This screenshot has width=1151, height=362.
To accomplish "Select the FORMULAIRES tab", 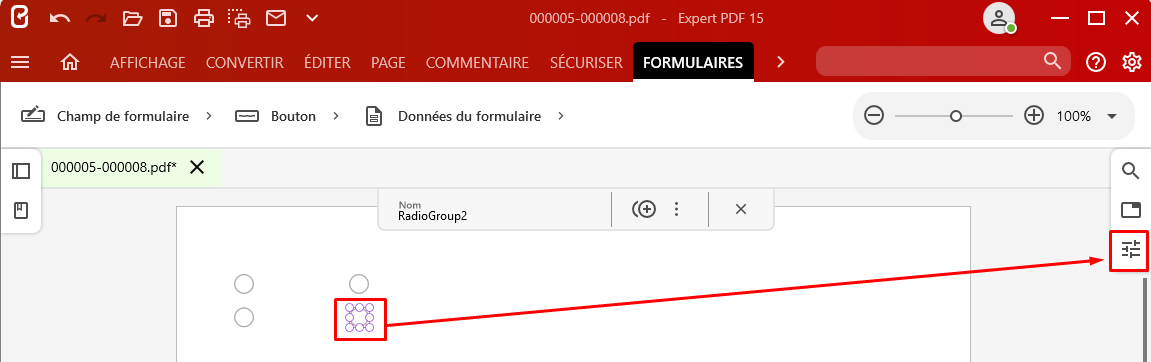I will pyautogui.click(x=693, y=62).
